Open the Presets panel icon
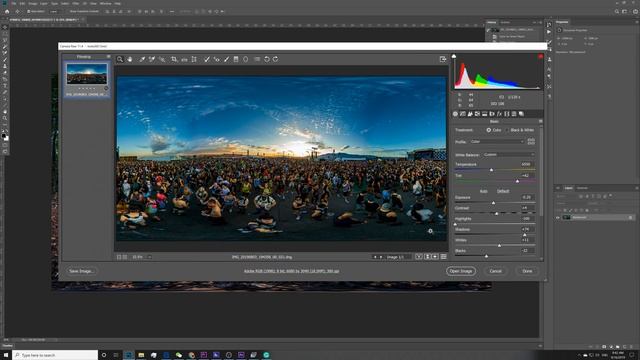The image size is (640, 360). 514,114
